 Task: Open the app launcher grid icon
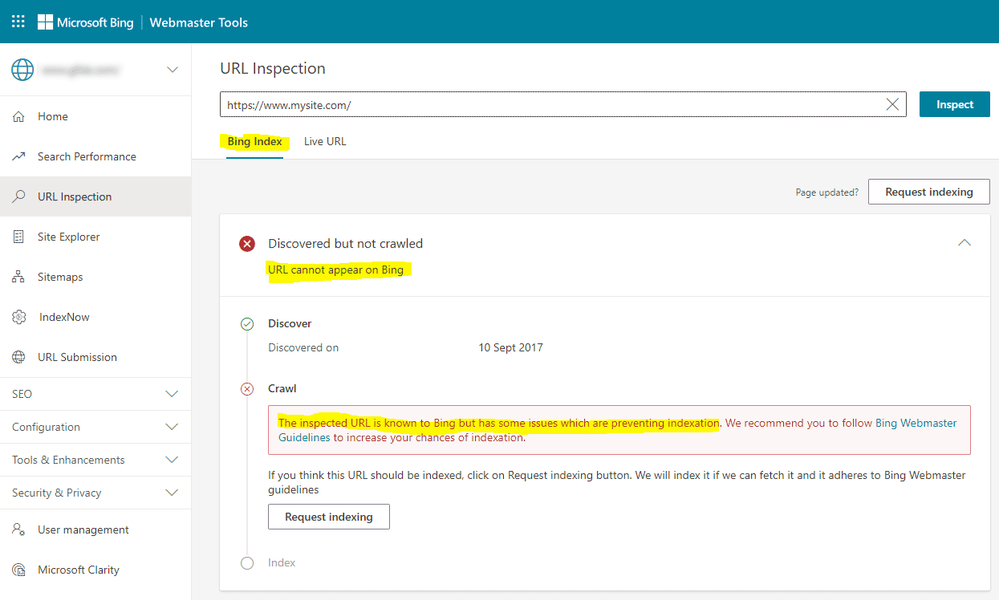point(18,22)
